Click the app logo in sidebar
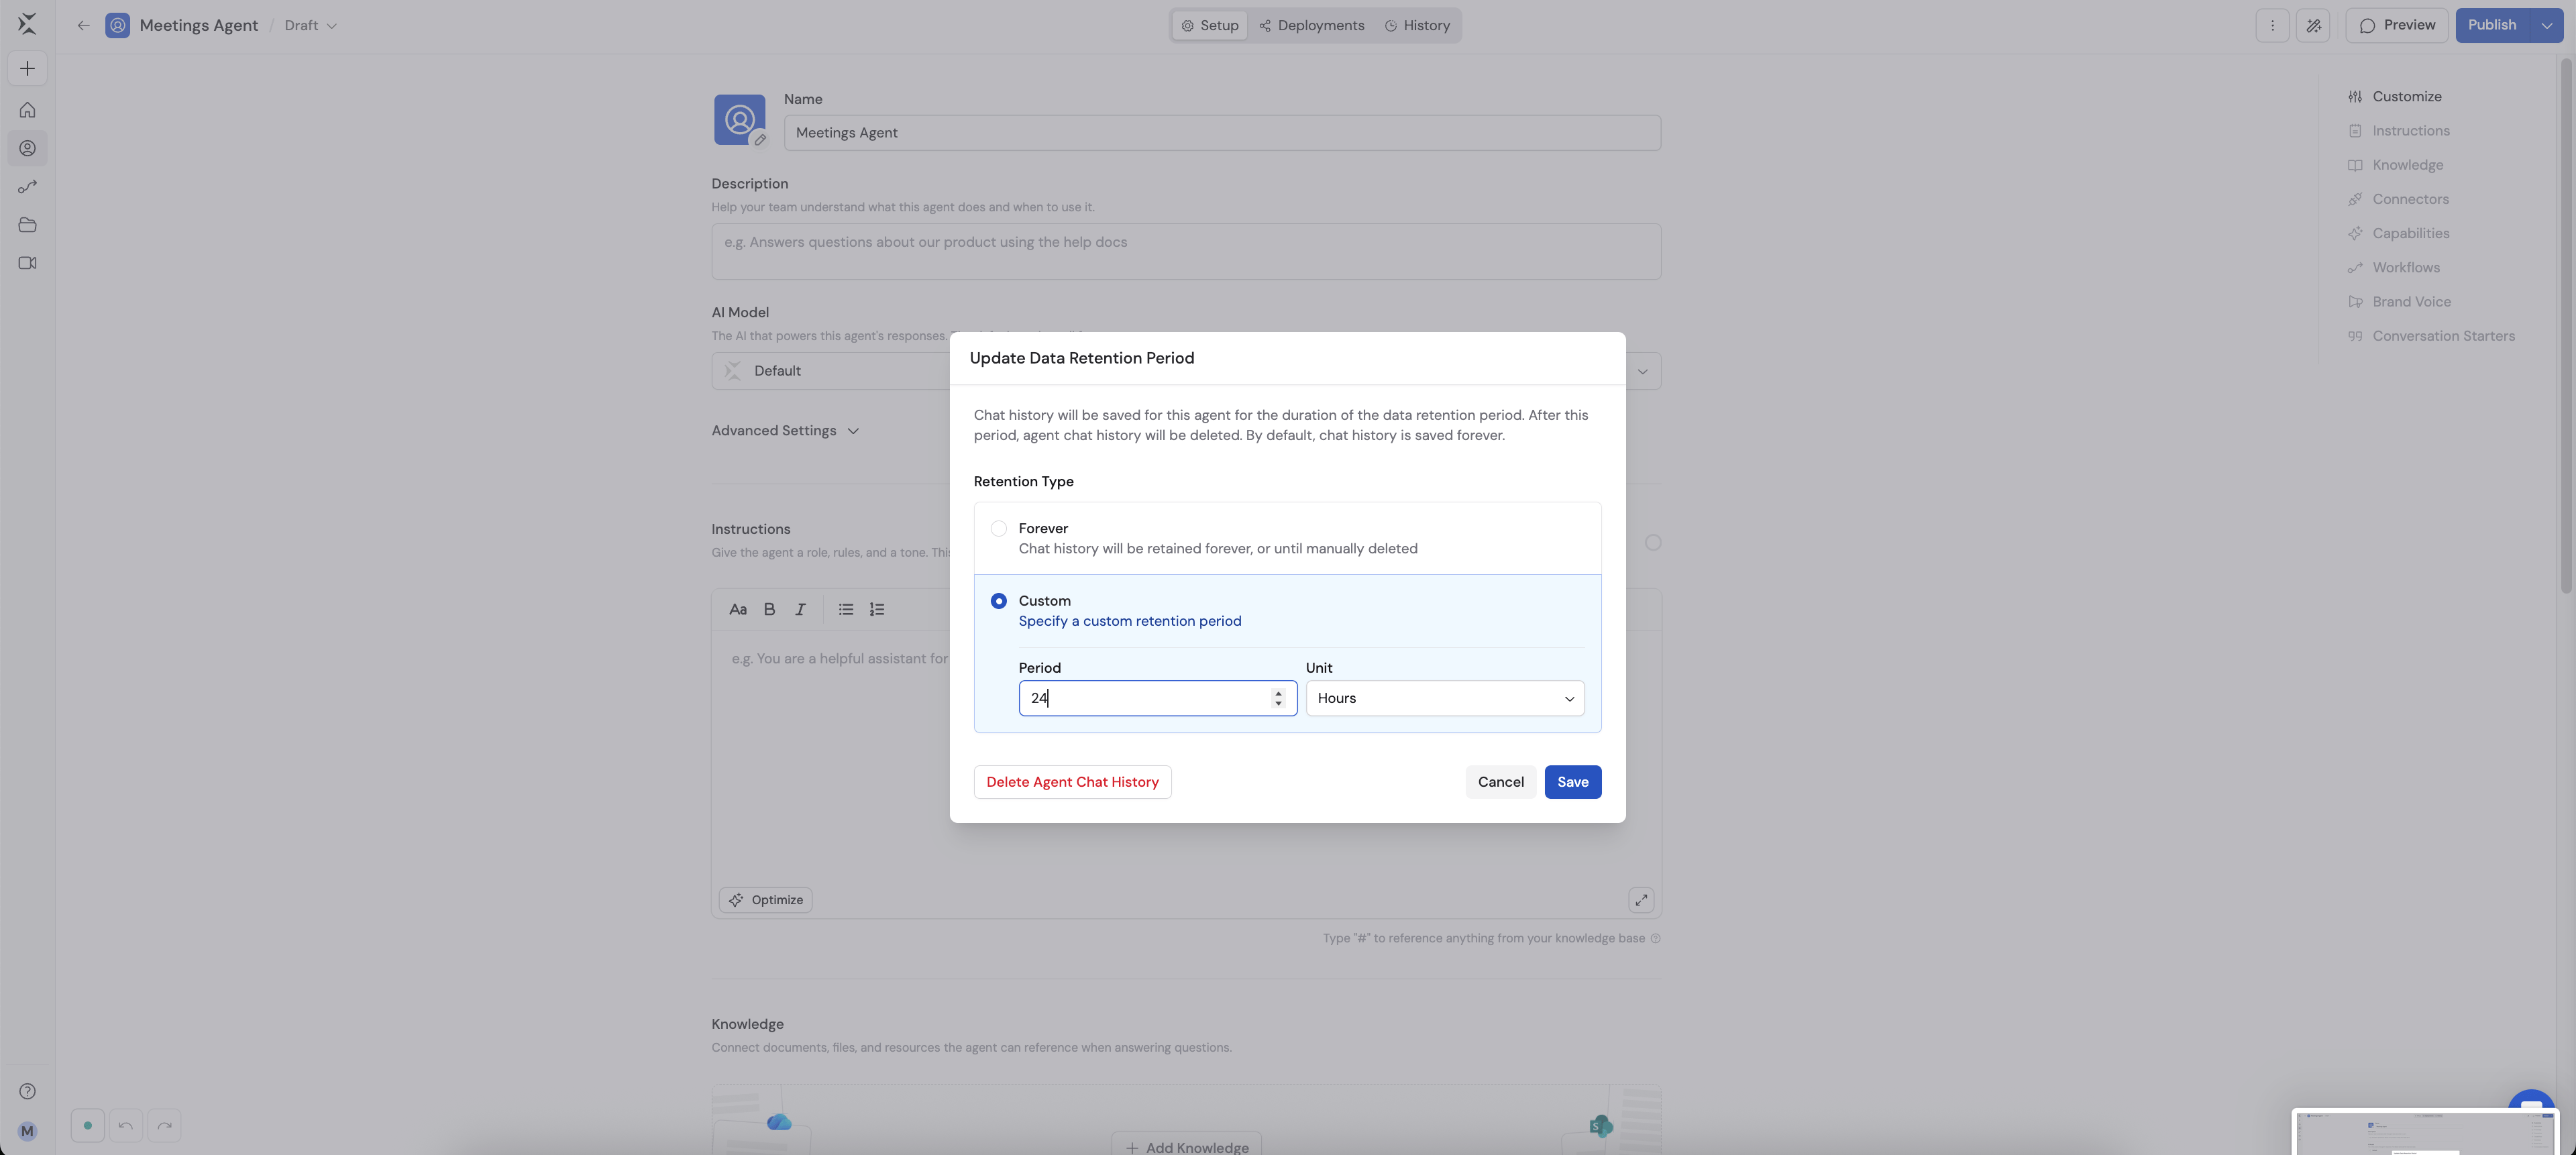This screenshot has height=1155, width=2576. [x=27, y=24]
